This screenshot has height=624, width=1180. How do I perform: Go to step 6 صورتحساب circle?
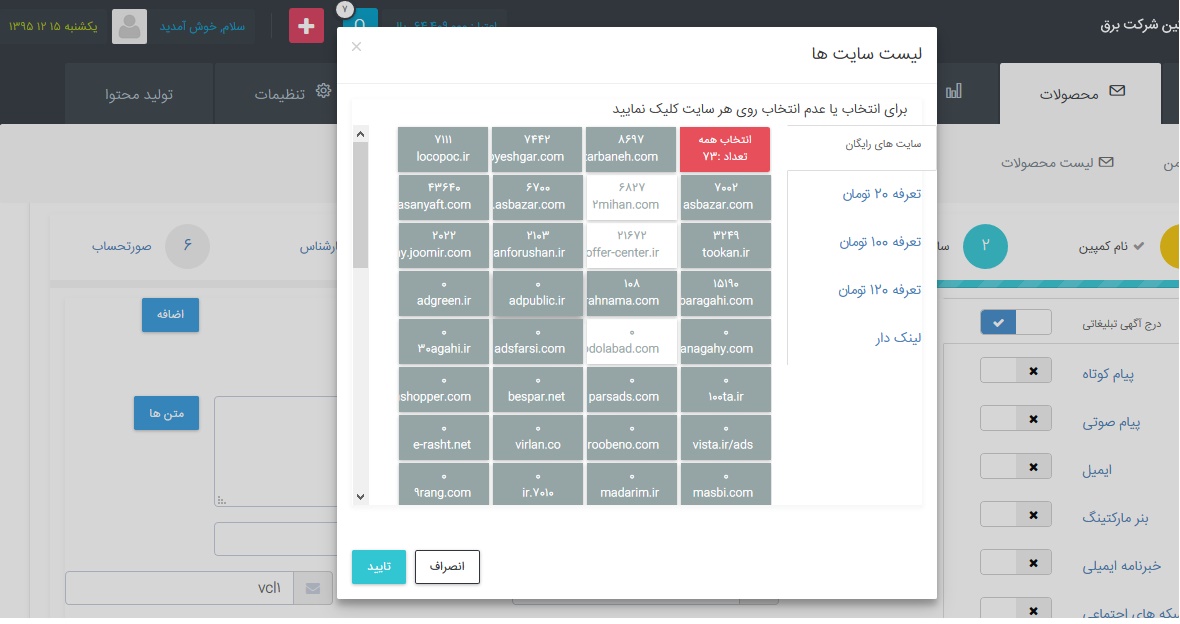tap(187, 246)
